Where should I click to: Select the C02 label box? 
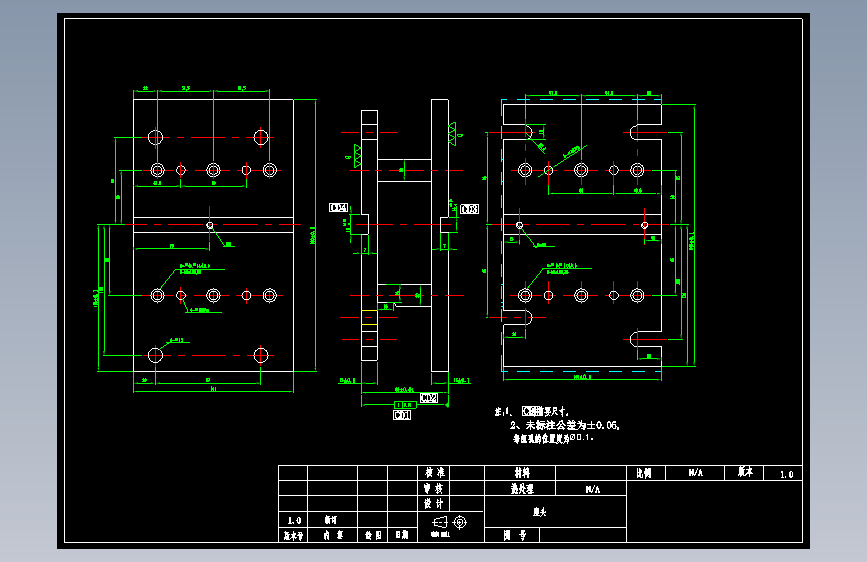click(429, 398)
